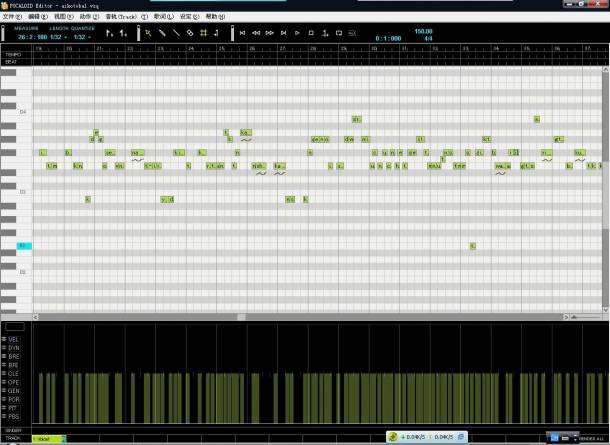
Task: Click the vertical scrollbar up arrow
Action: pos(605,69)
